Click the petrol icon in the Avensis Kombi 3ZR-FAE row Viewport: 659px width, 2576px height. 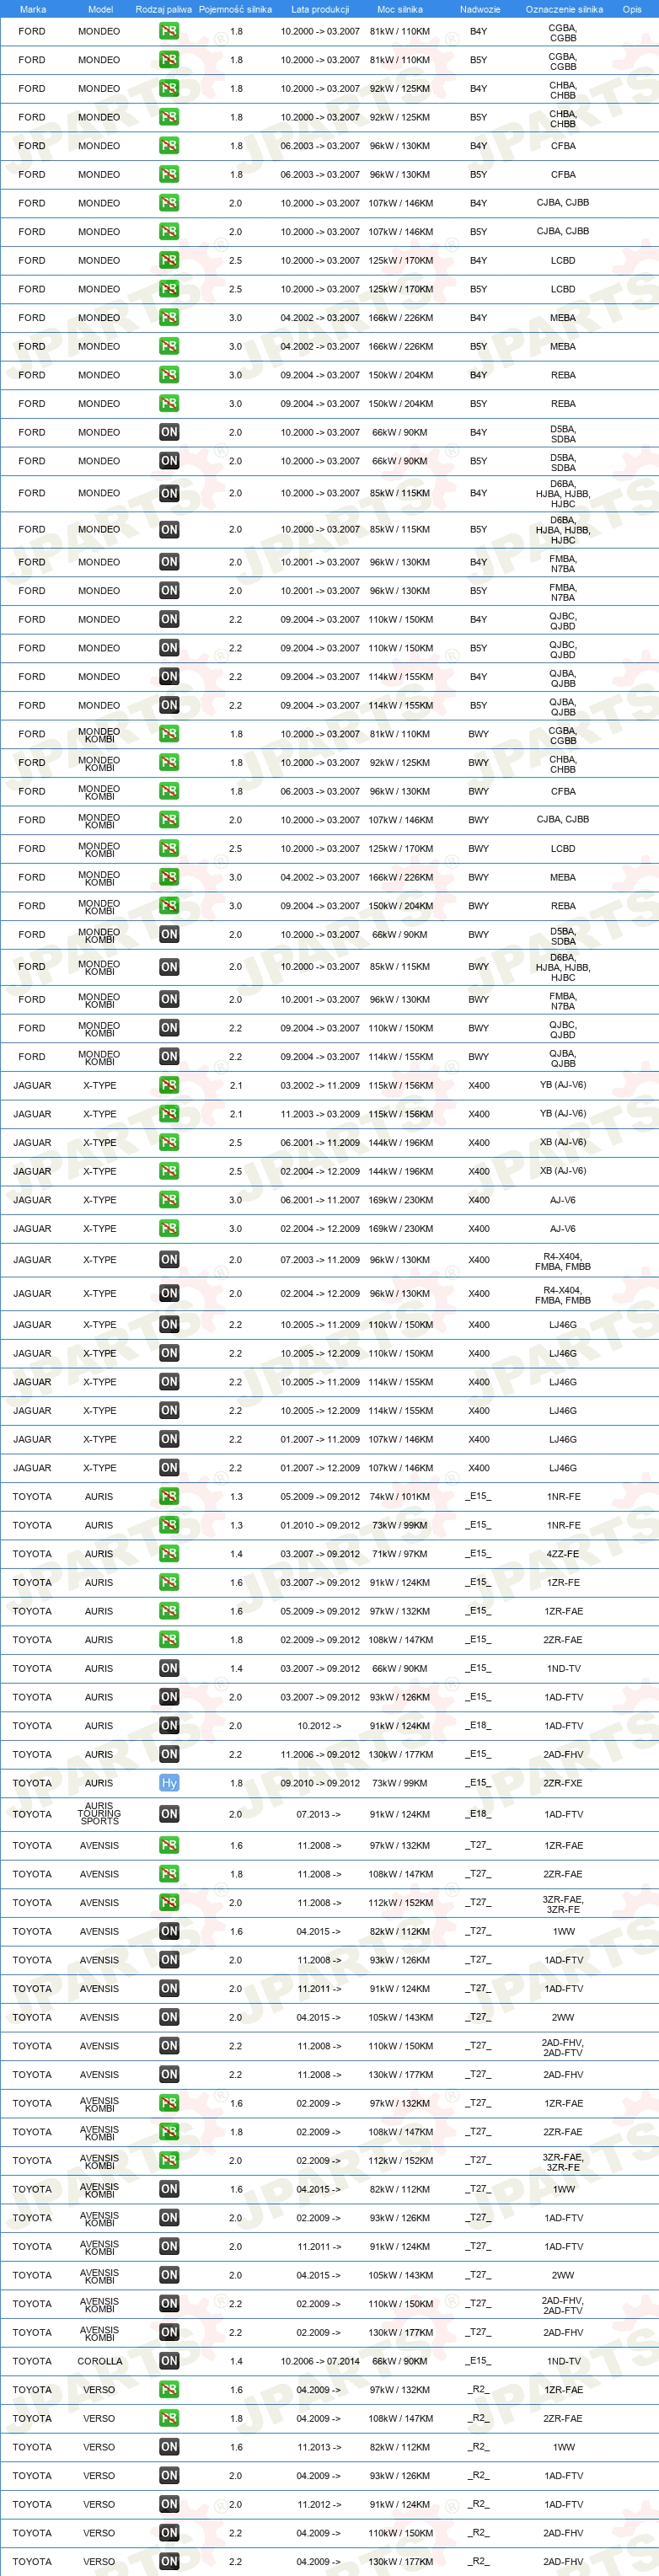point(169,2160)
